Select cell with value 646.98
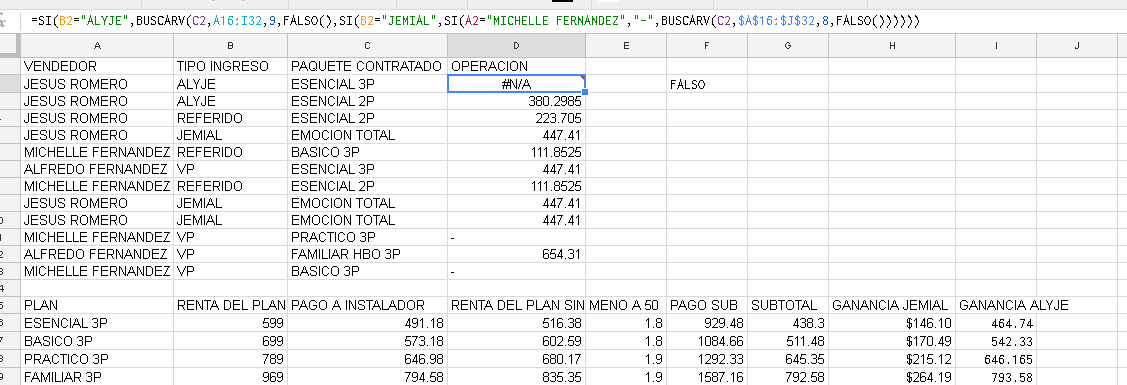The width and height of the screenshot is (1127, 385). pyautogui.click(x=367, y=358)
